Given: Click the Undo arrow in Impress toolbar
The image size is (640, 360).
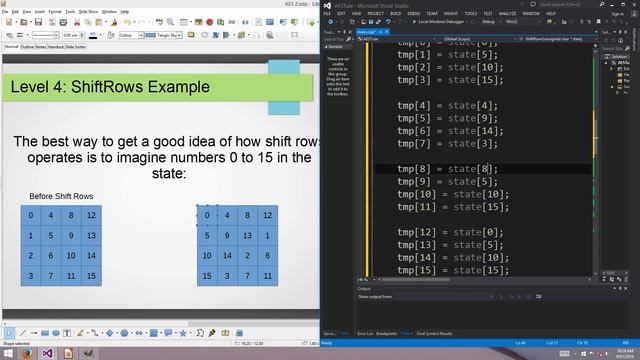Looking at the screenshot, I should (127, 22).
